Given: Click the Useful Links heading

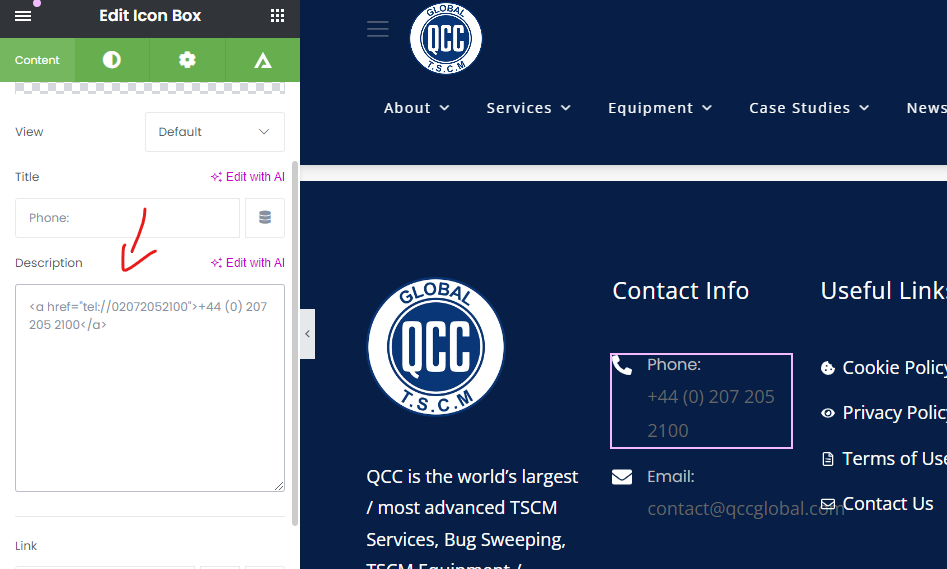Looking at the screenshot, I should pyautogui.click(x=884, y=291).
